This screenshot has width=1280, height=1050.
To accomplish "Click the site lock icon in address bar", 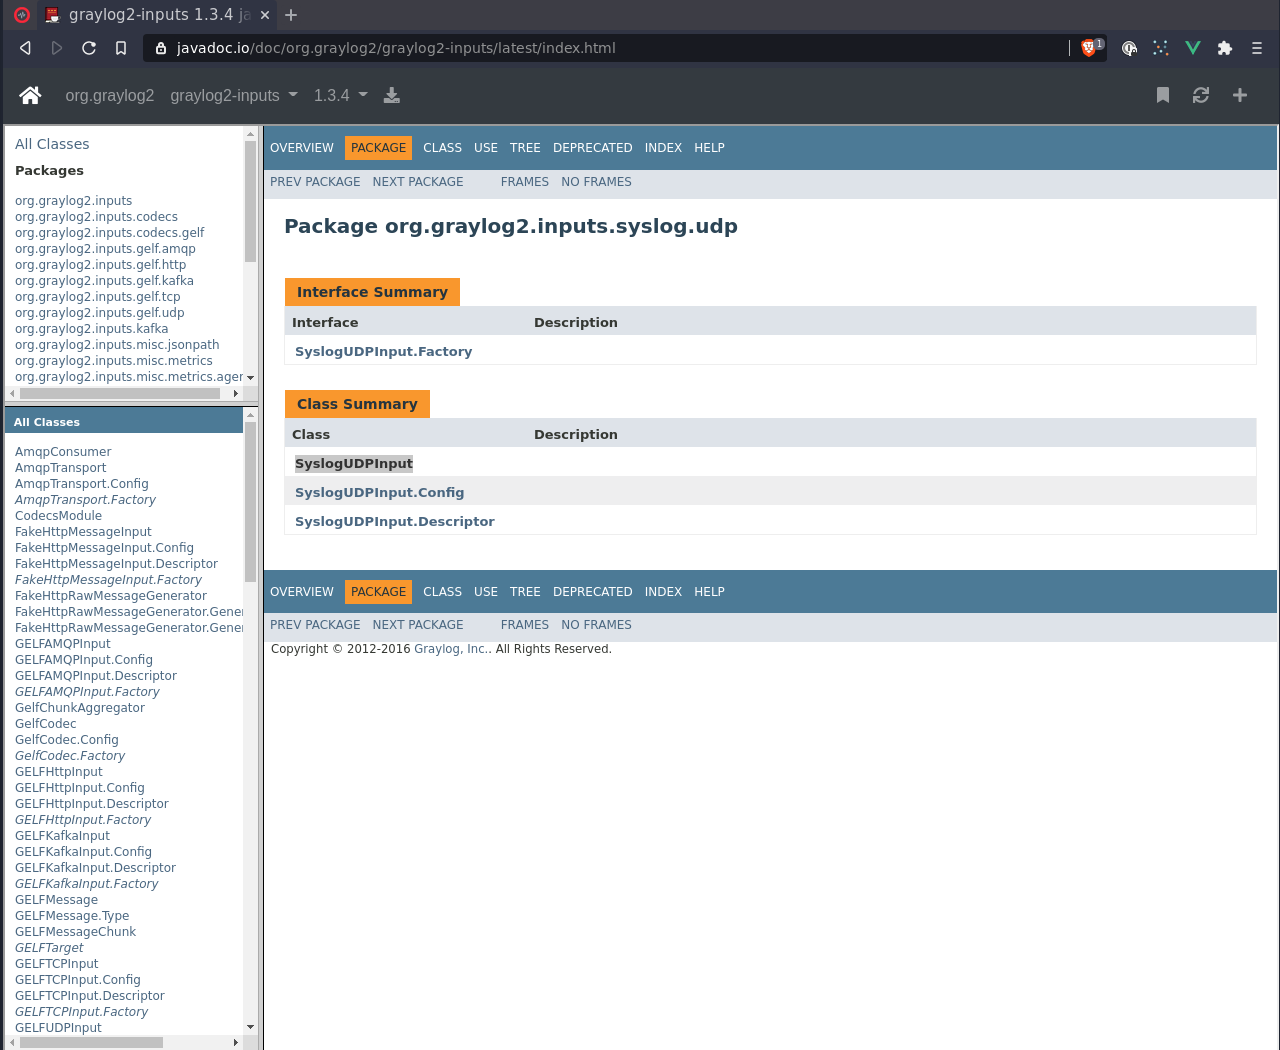I will (x=161, y=48).
